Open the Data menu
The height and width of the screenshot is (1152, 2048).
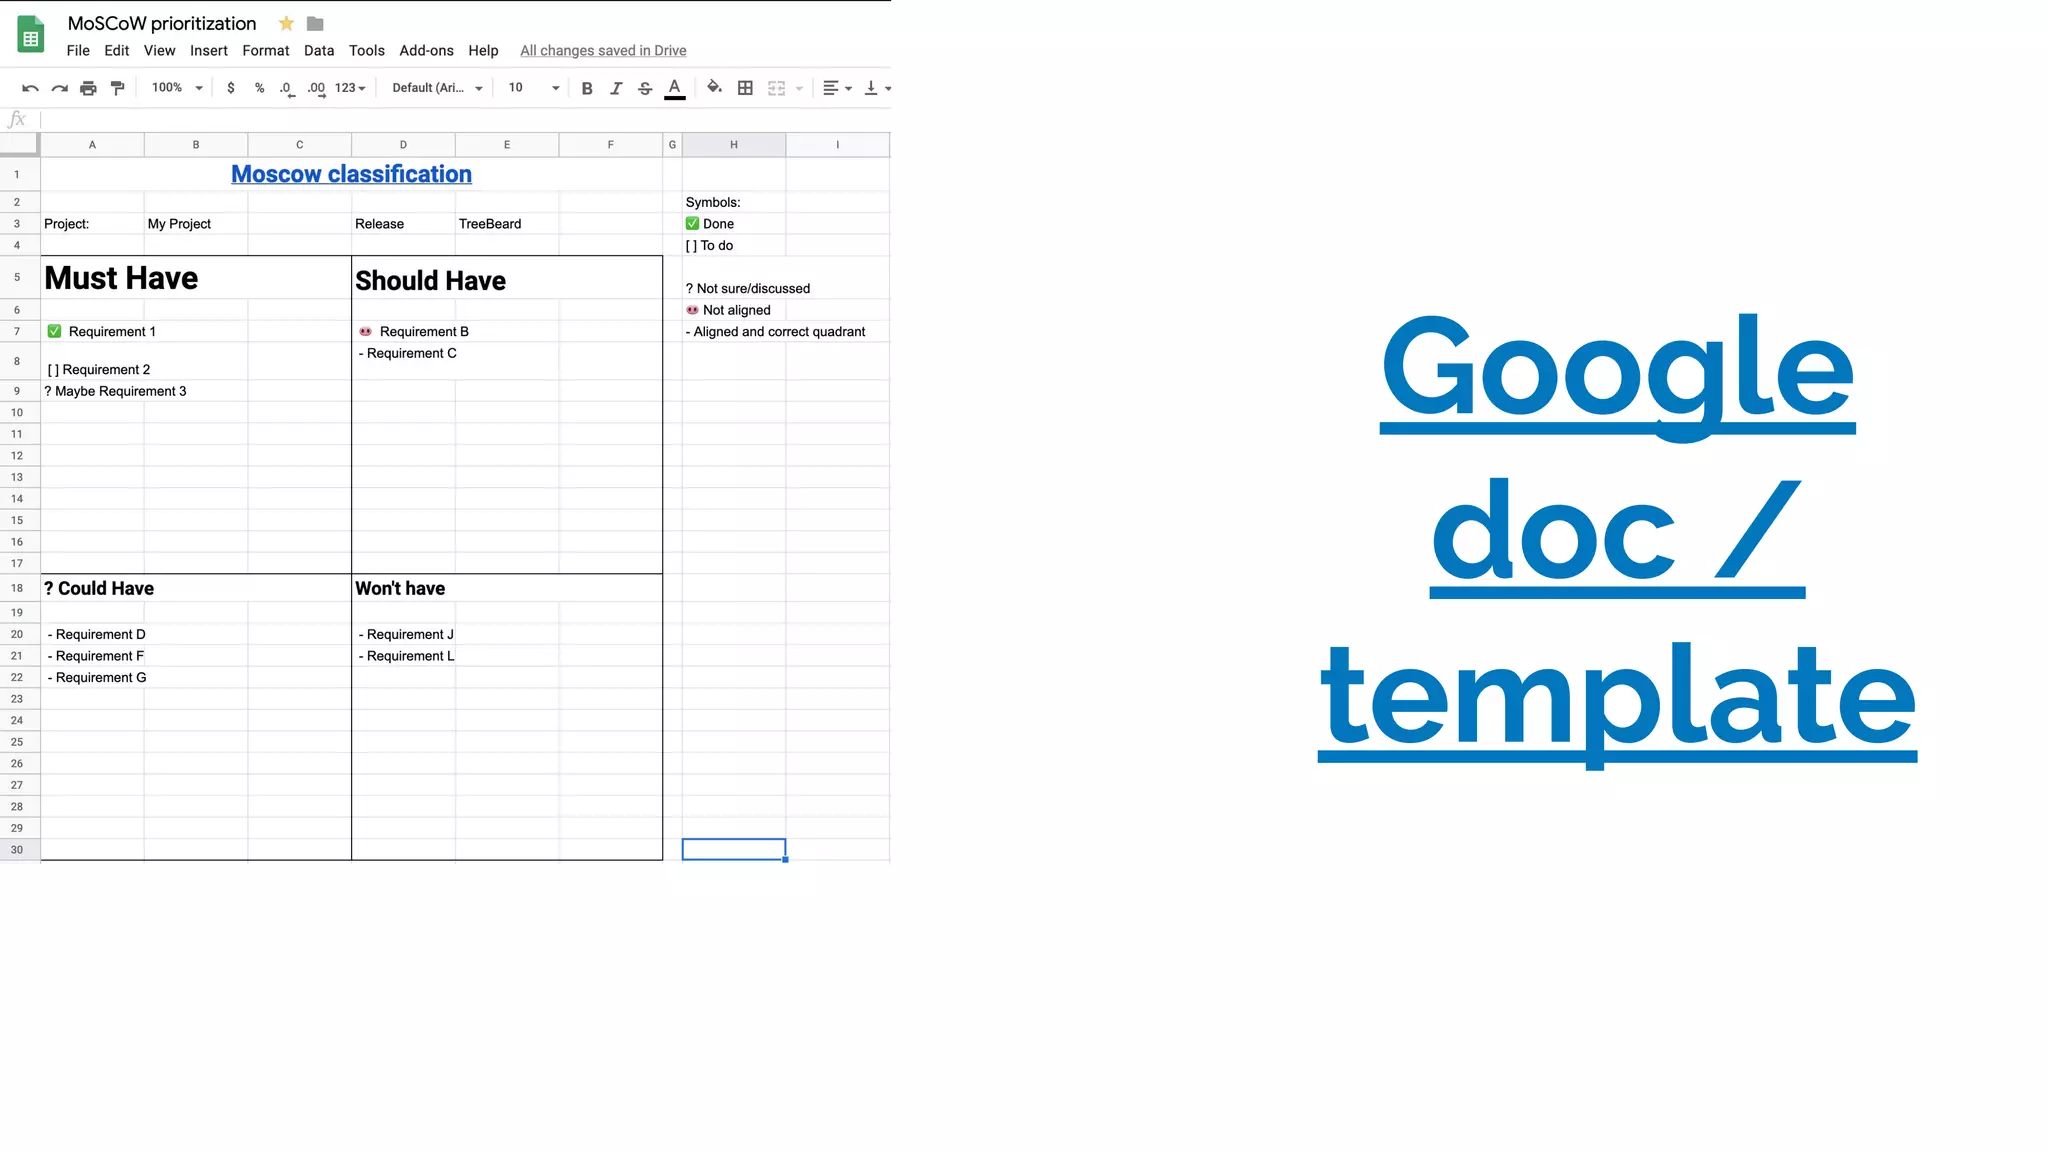[x=319, y=51]
